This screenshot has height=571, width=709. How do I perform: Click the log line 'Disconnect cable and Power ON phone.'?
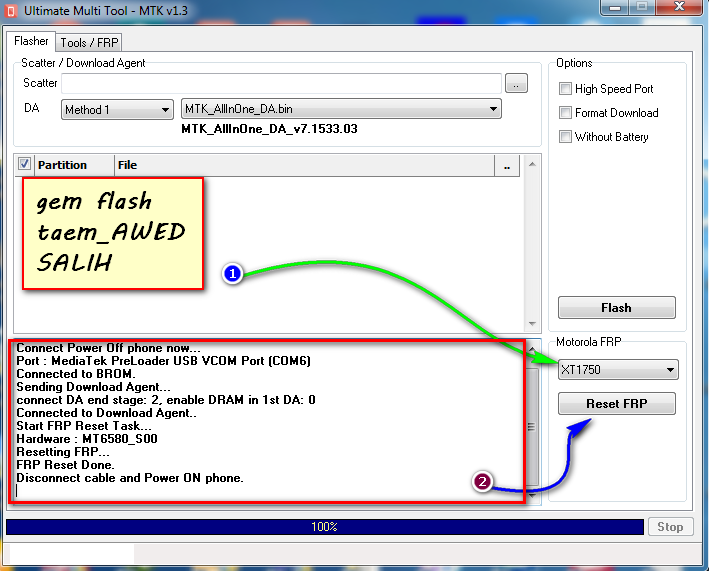click(130, 478)
